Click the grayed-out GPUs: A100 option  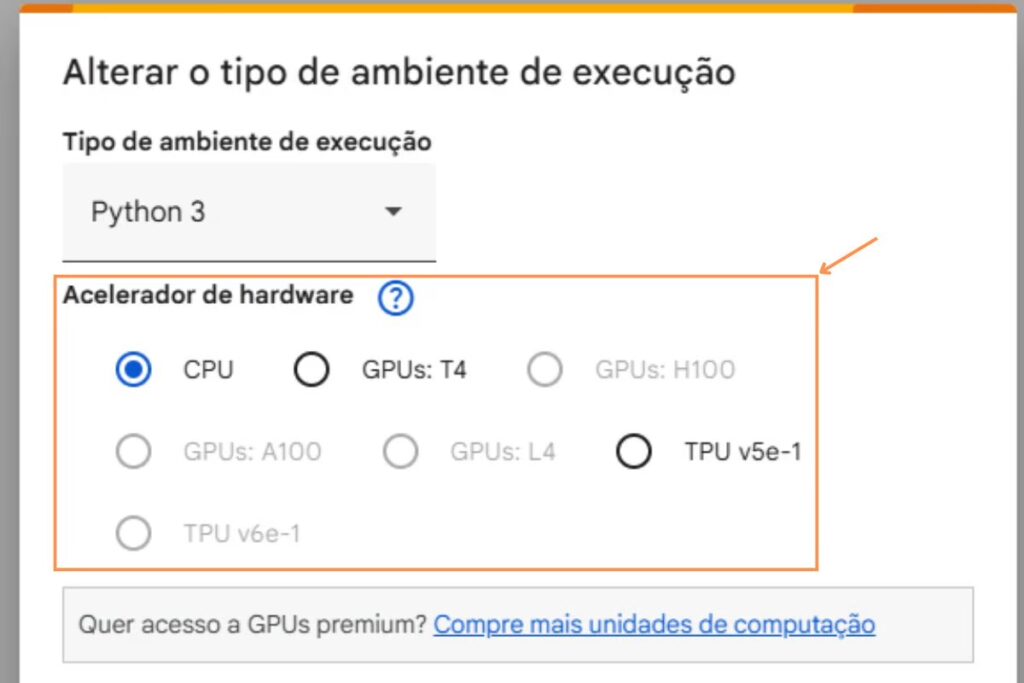click(x=133, y=451)
